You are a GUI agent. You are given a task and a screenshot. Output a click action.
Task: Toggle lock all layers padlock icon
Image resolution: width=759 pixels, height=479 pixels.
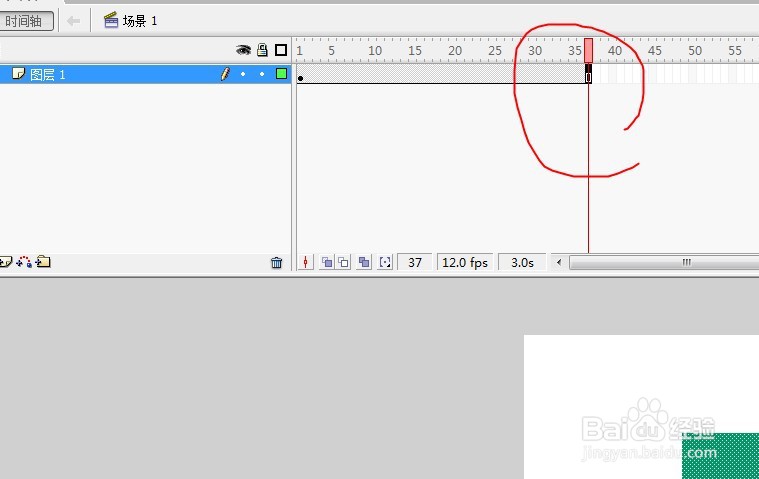[262, 49]
